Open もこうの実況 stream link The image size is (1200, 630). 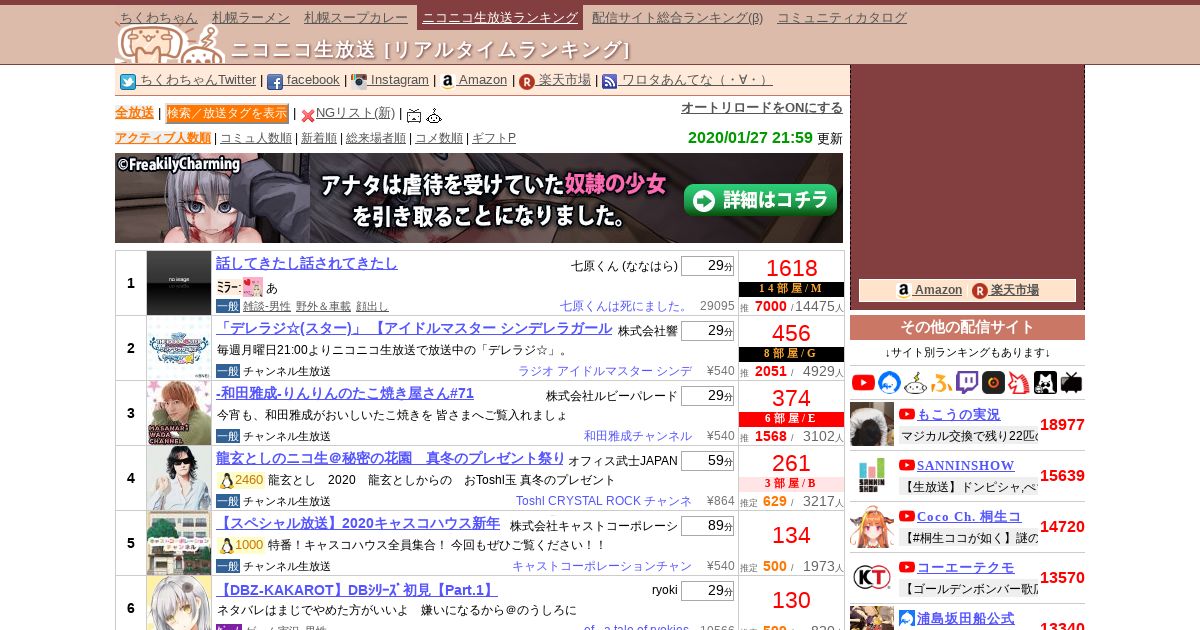(x=958, y=414)
